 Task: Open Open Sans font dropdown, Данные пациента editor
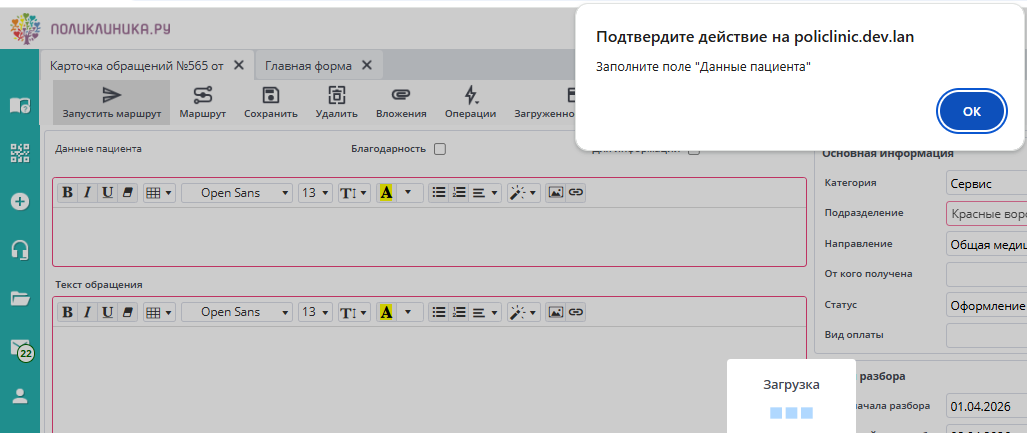237,193
